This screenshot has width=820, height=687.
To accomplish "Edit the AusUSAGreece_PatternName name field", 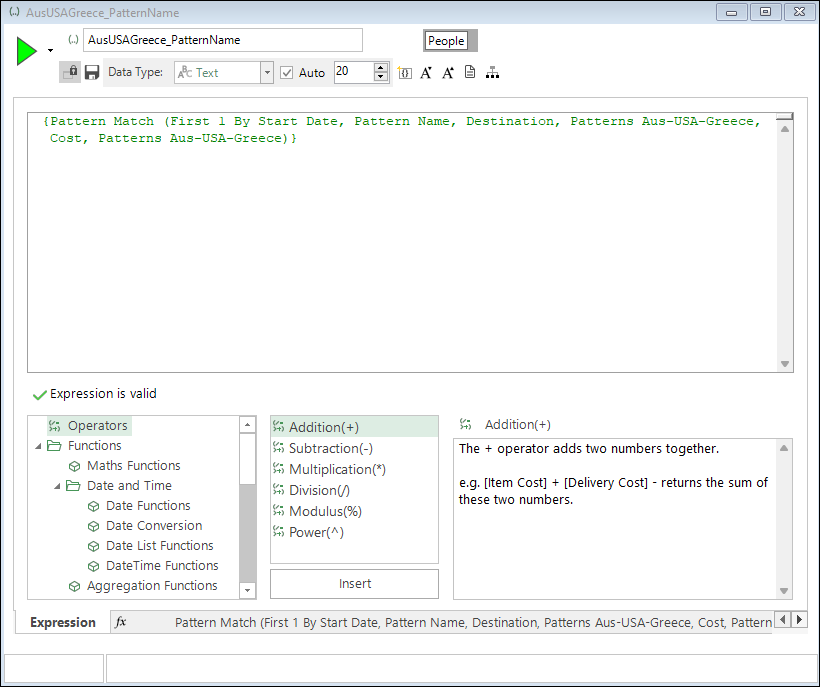I will coord(223,40).
